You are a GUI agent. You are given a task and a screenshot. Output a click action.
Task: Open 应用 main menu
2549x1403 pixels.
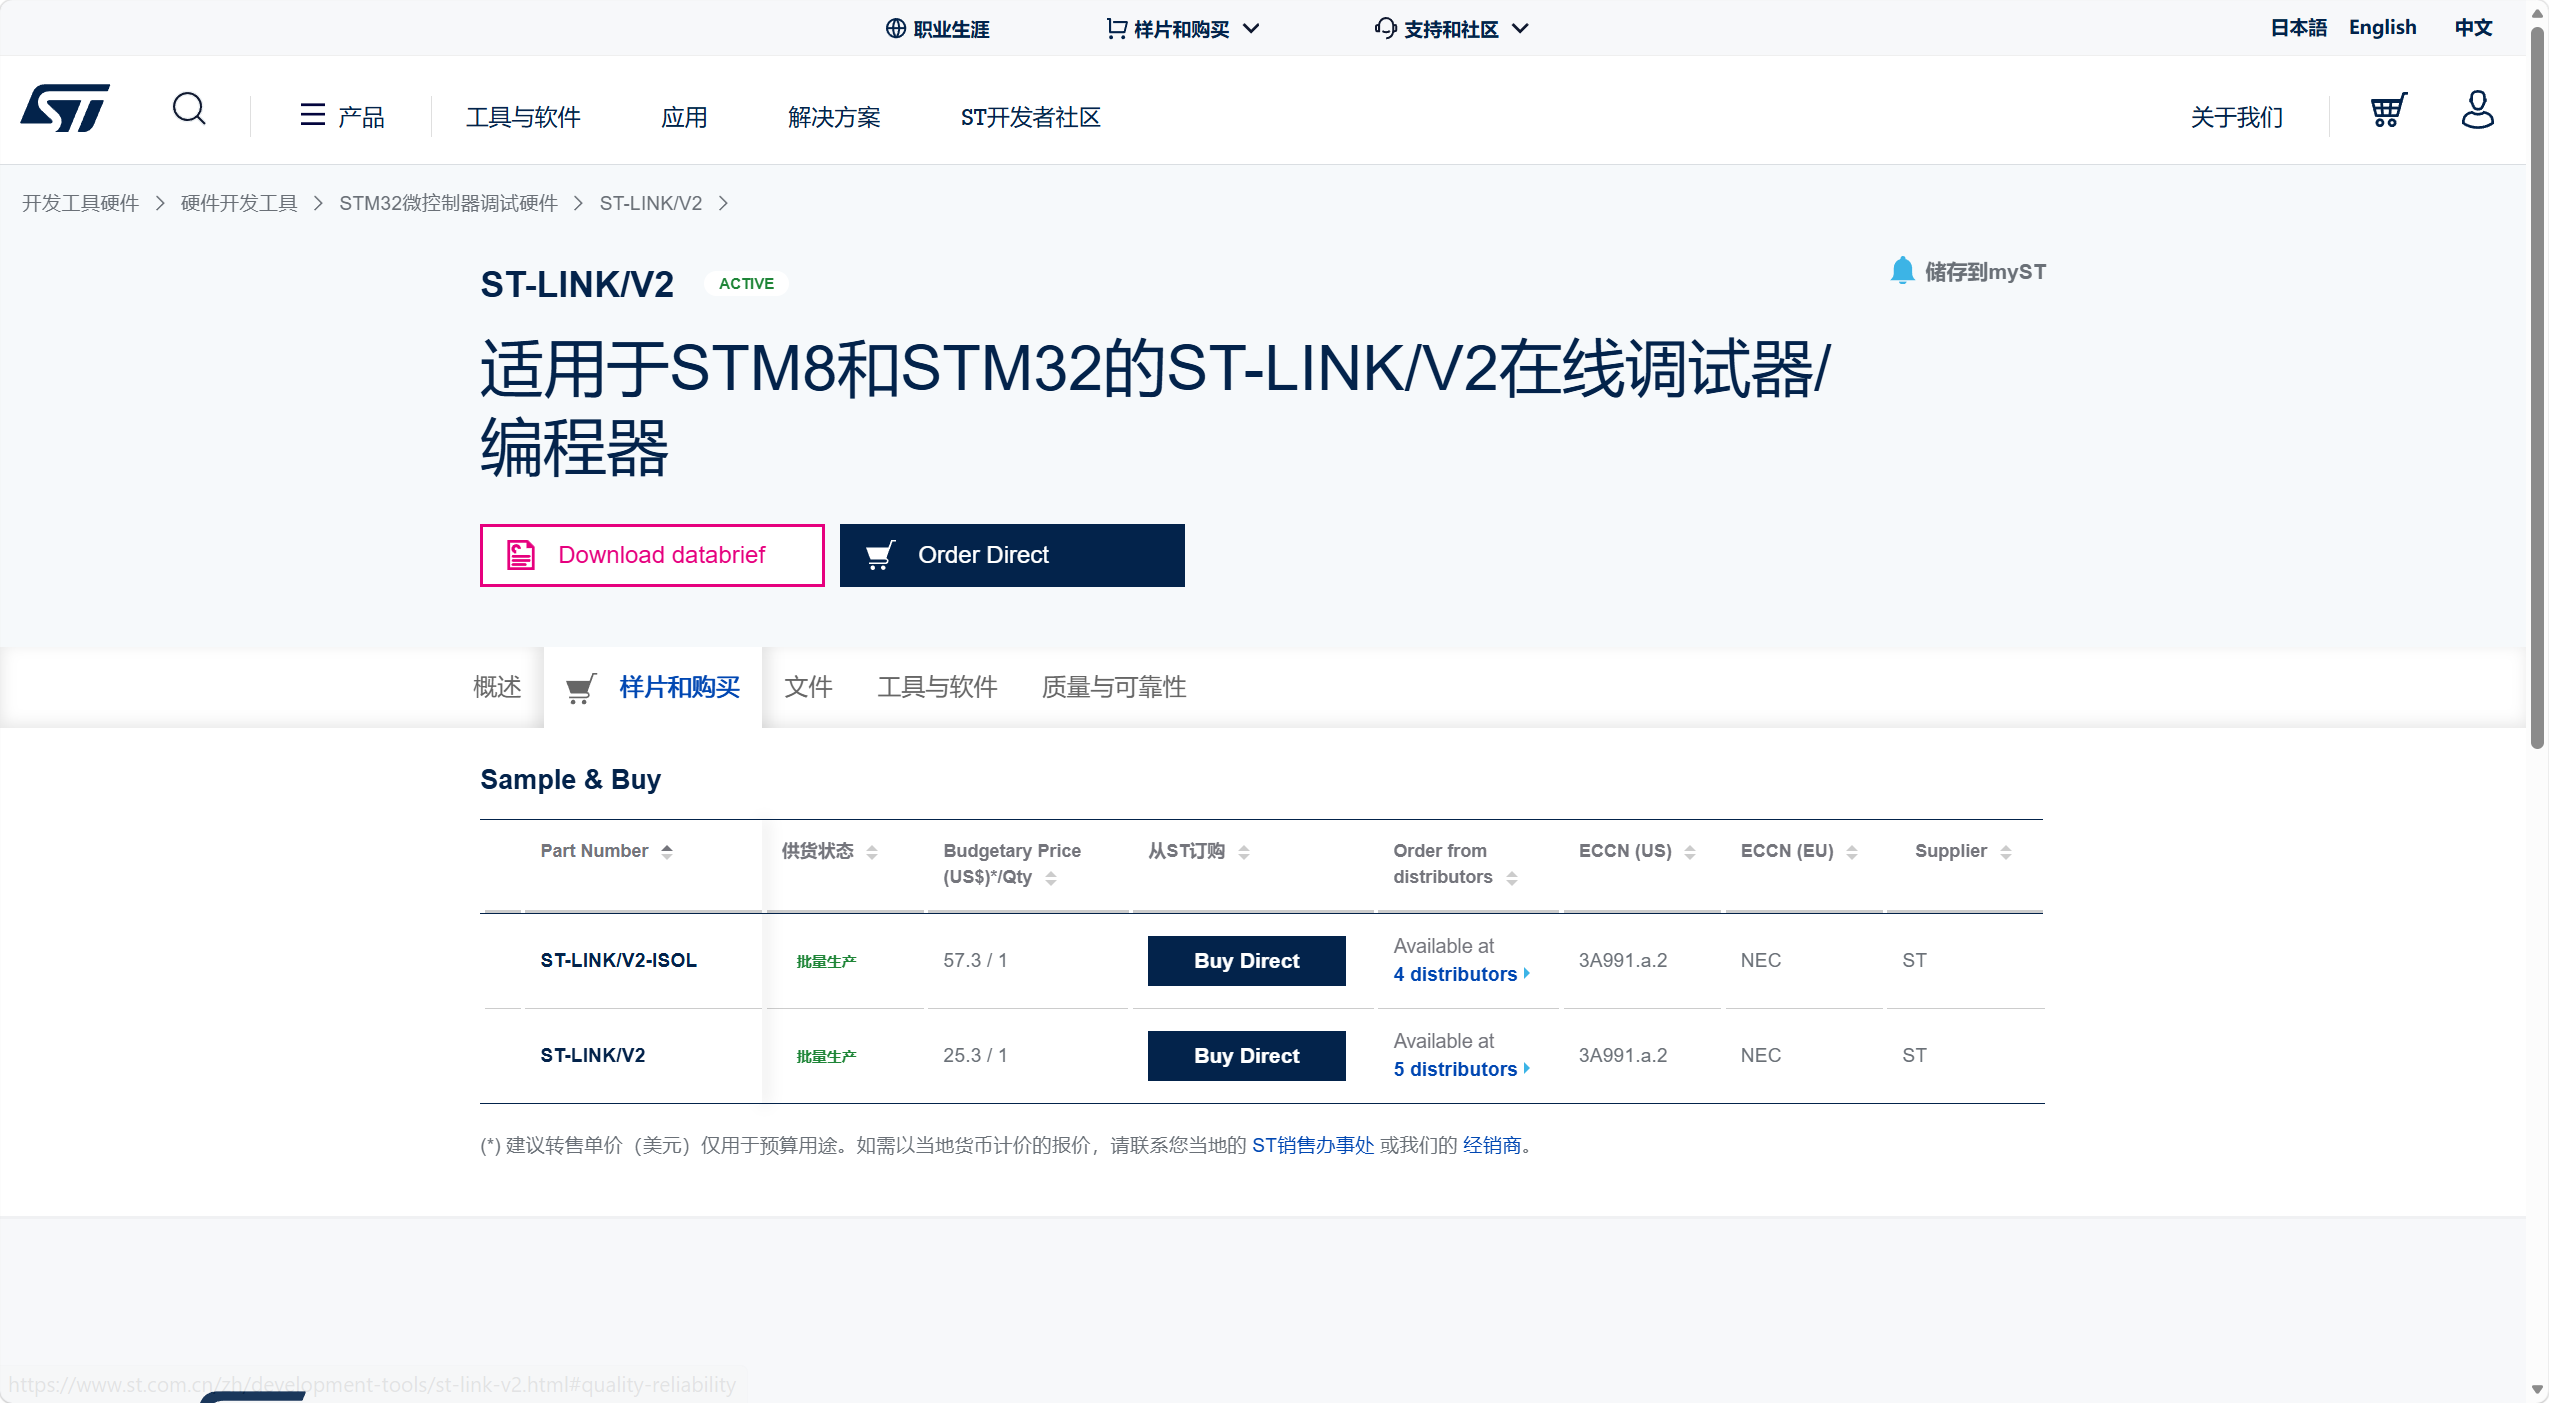pyautogui.click(x=684, y=117)
